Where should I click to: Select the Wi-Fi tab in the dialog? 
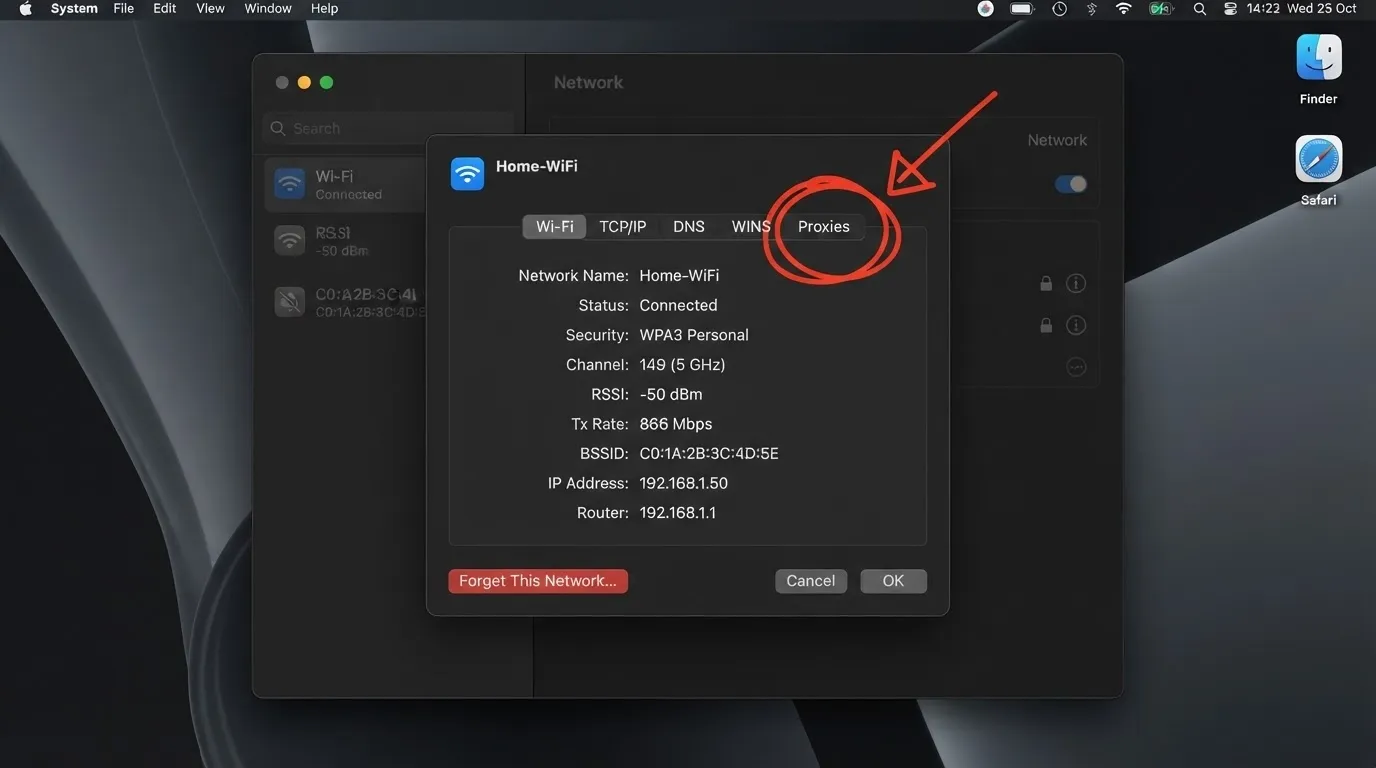(555, 227)
